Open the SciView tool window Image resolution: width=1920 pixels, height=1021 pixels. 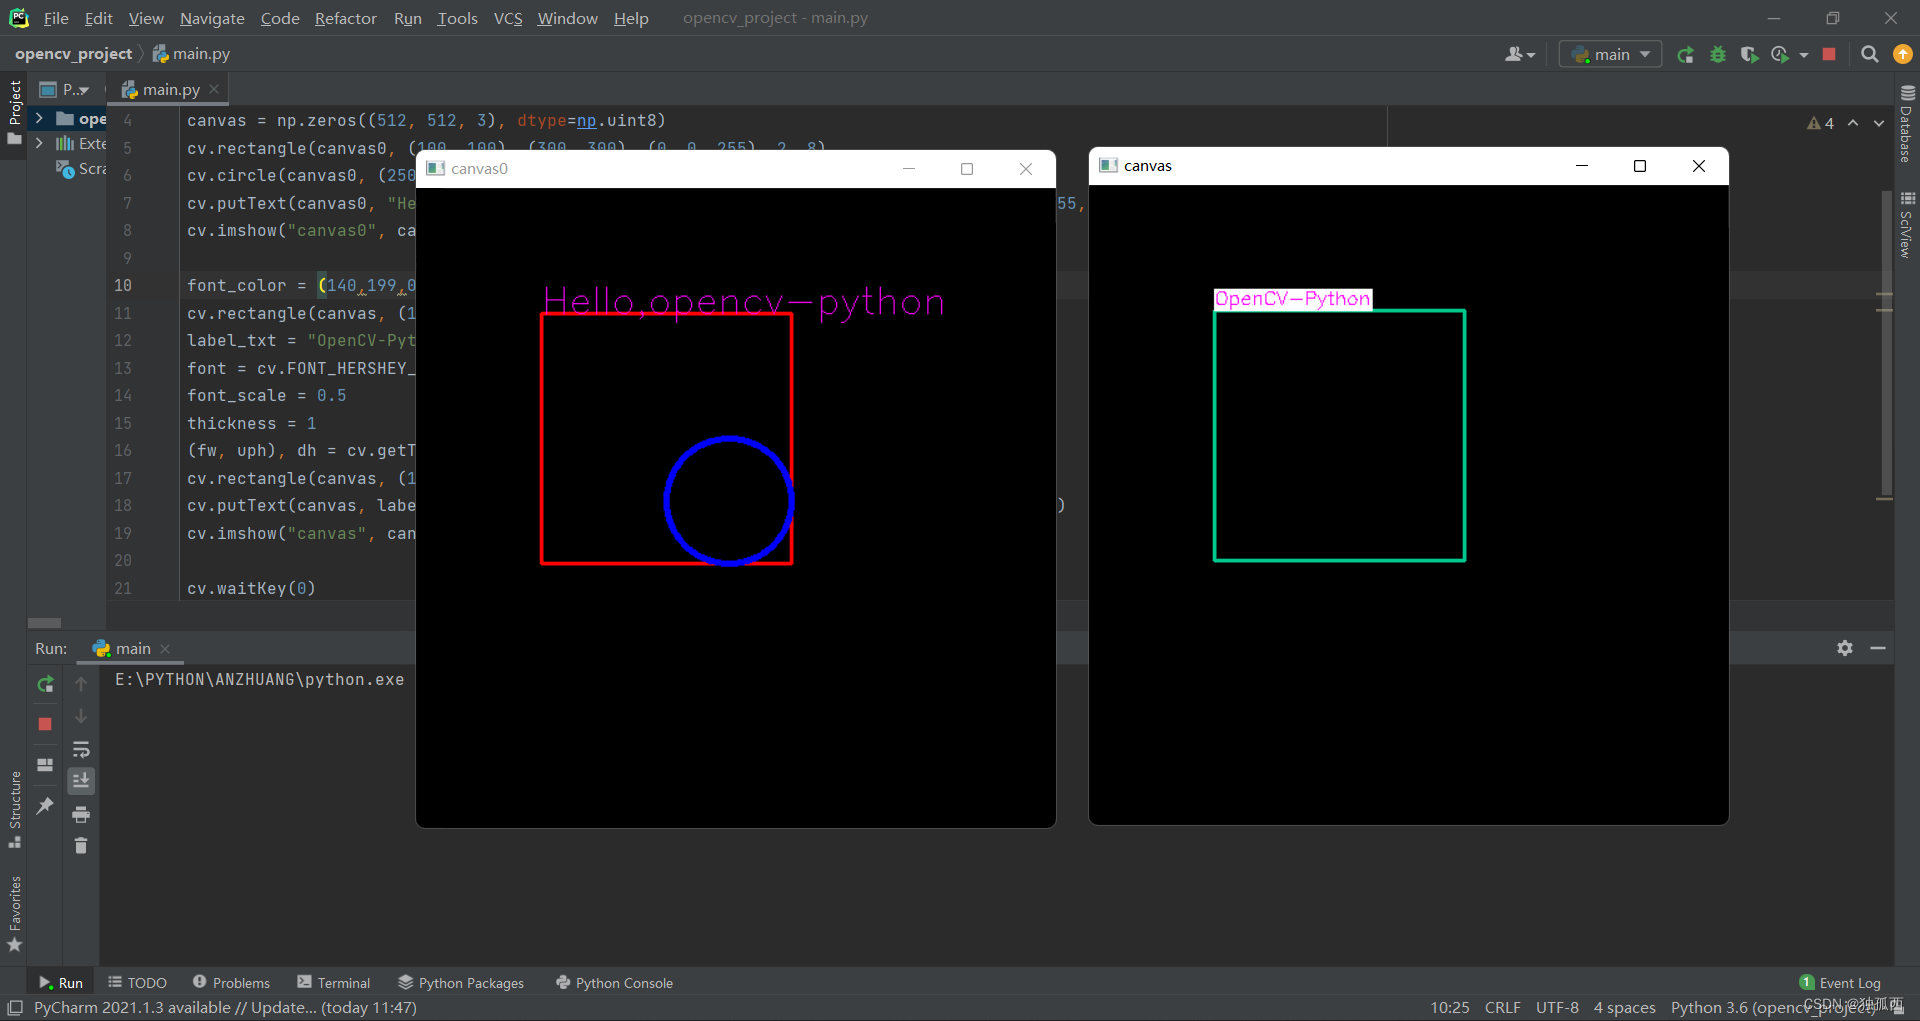(x=1907, y=224)
